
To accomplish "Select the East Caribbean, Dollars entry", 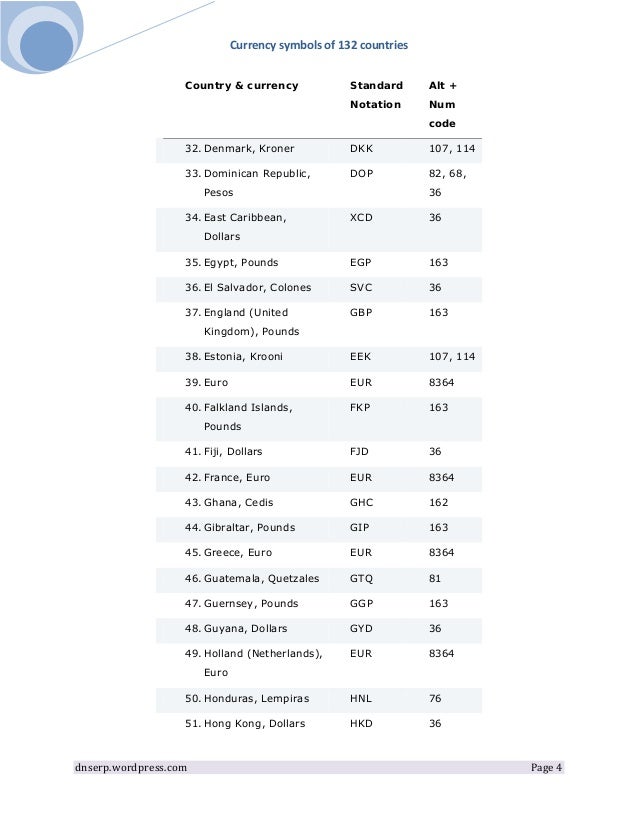I will coord(245,227).
